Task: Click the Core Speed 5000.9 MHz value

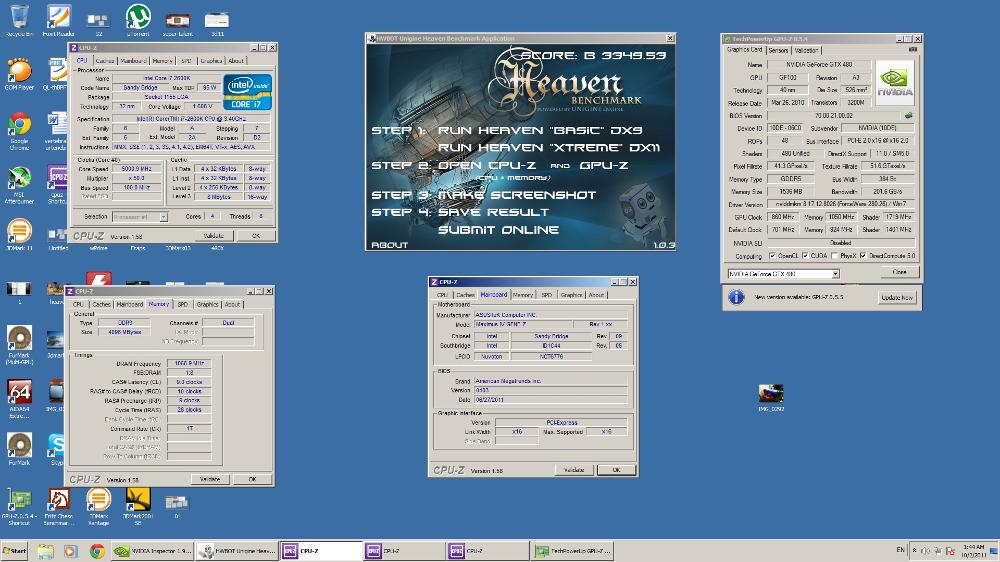Action: pos(136,169)
